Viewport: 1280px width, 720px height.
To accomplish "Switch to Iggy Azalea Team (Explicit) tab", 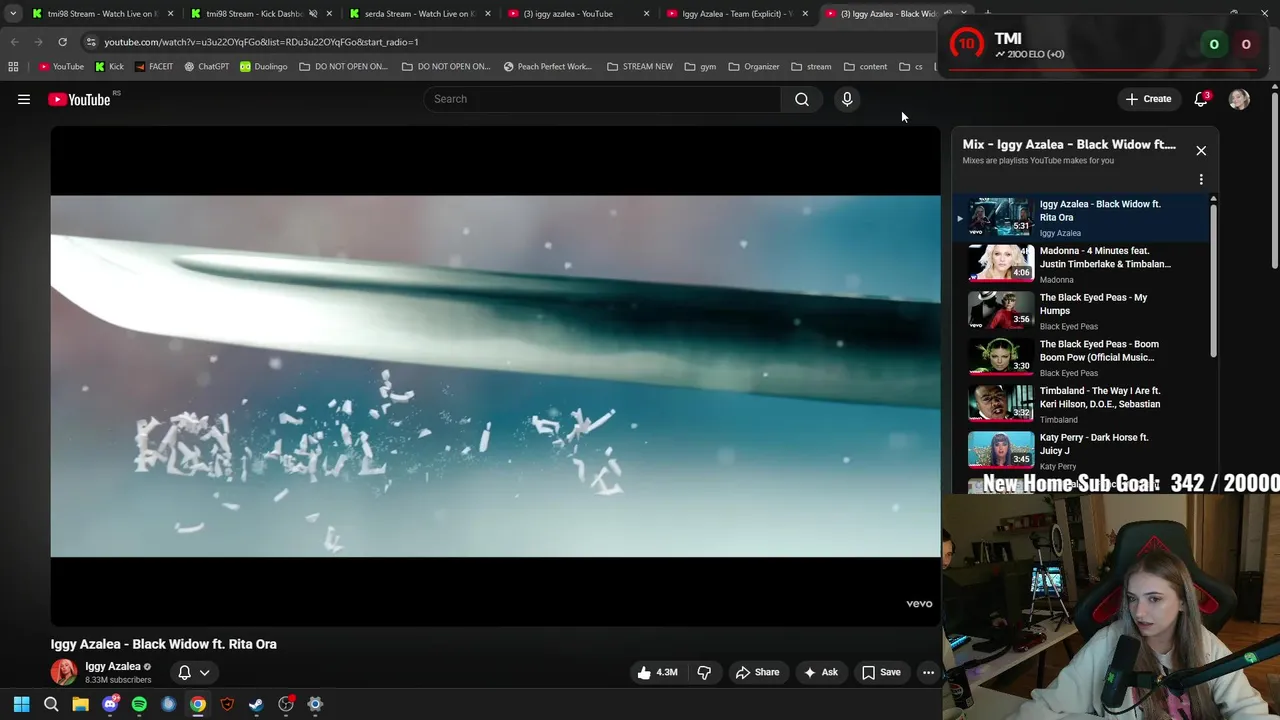I will tap(736, 14).
